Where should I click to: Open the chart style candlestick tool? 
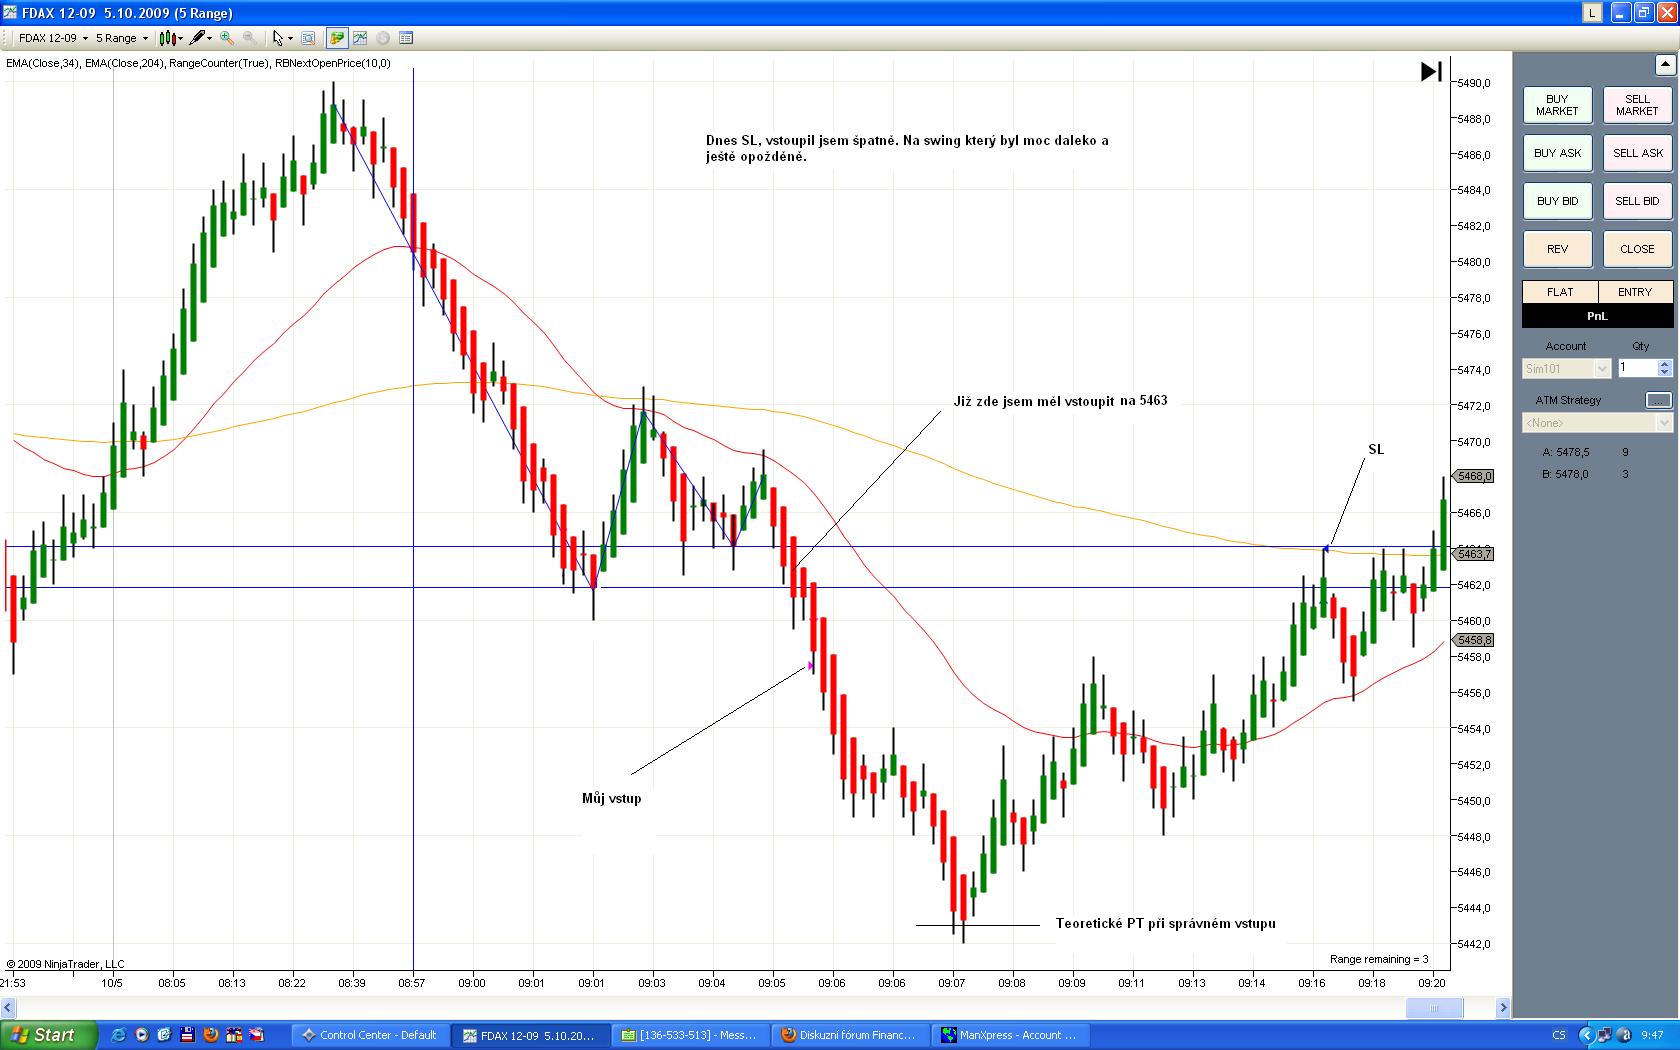point(168,38)
